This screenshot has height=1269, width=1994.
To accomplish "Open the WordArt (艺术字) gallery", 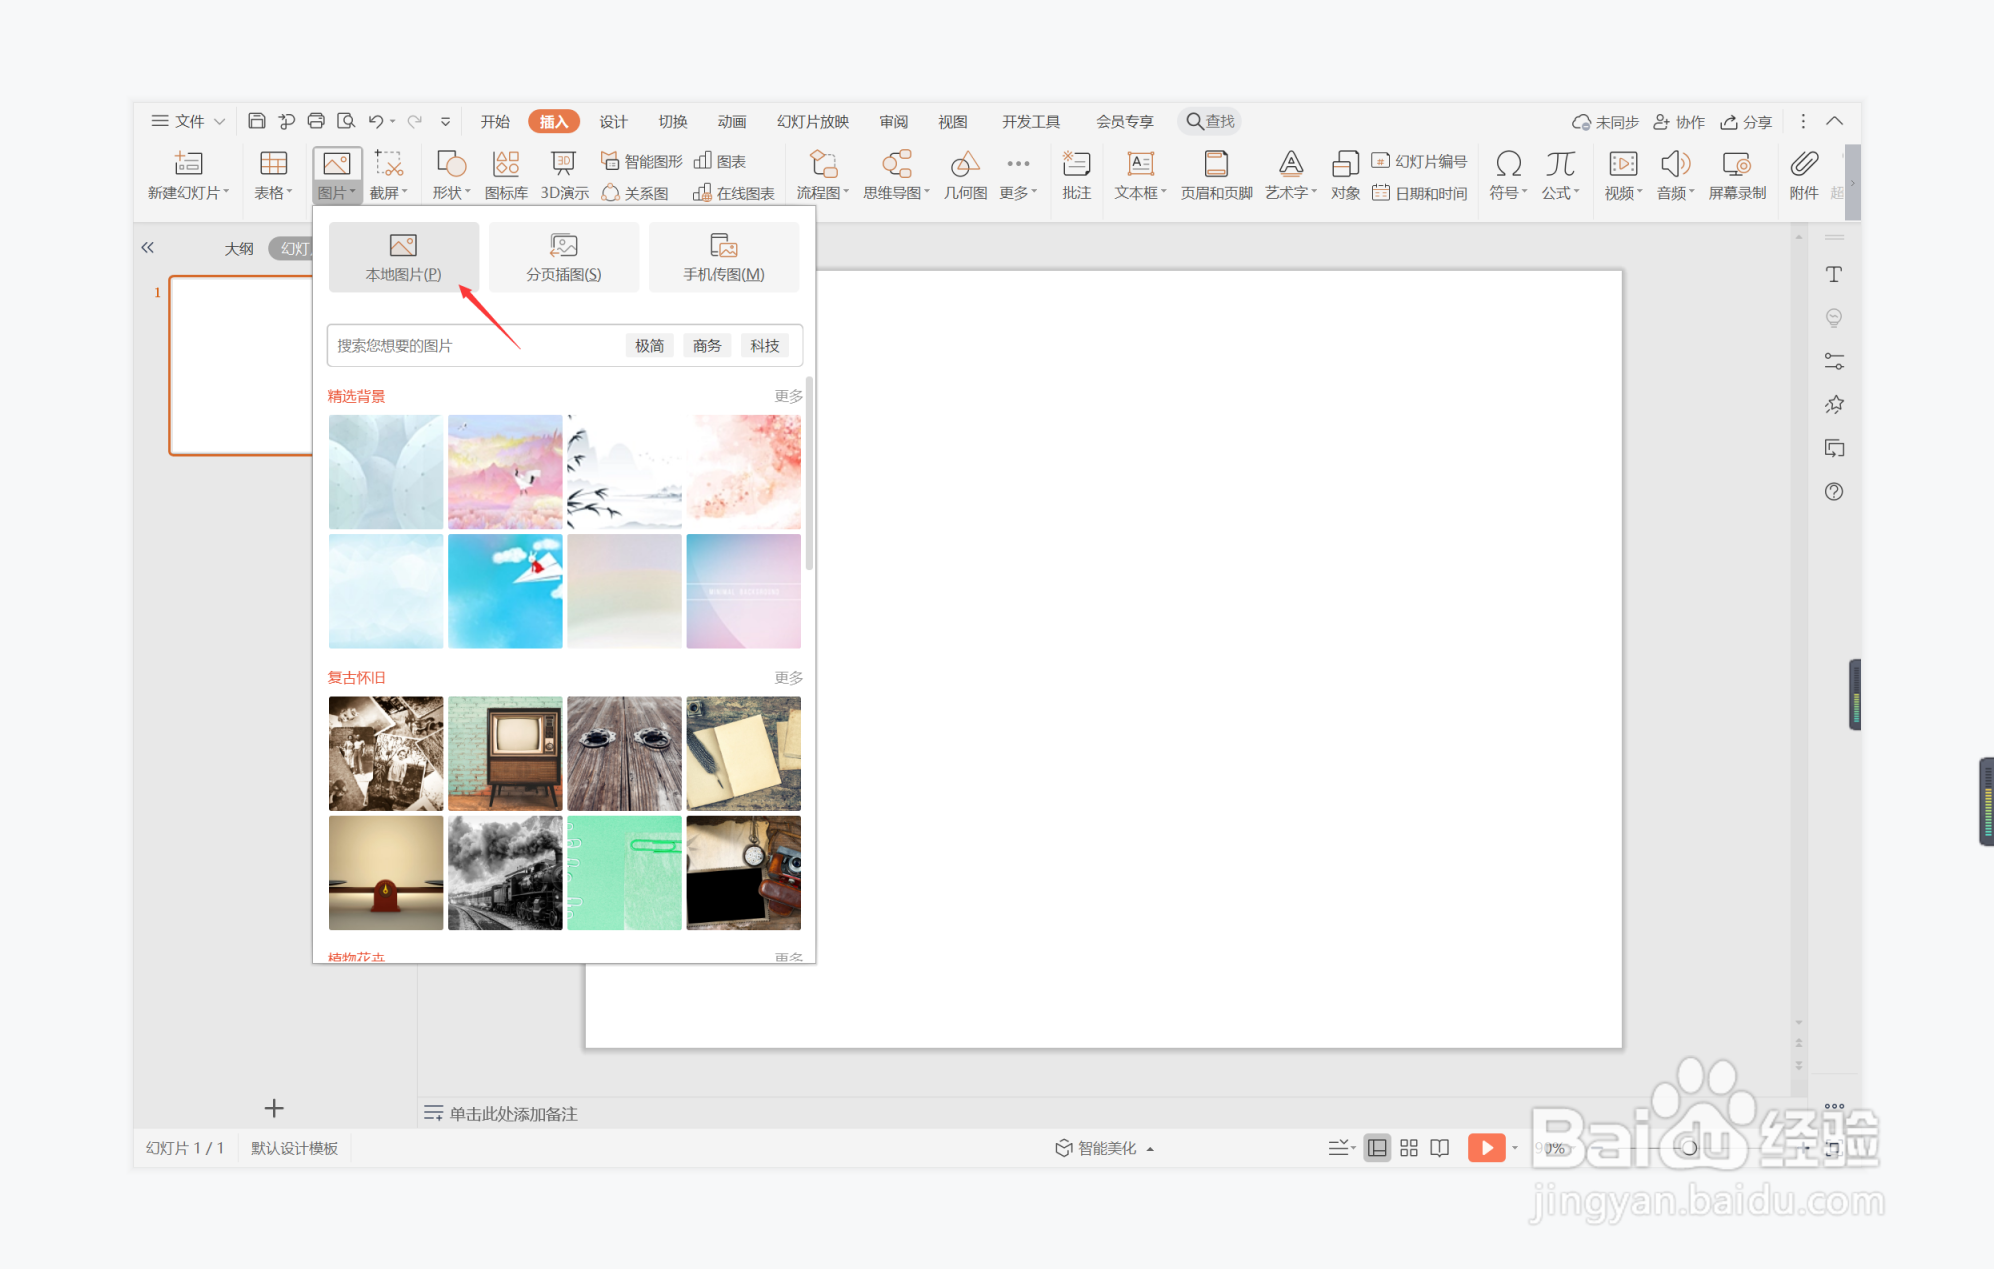I will coord(1290,174).
